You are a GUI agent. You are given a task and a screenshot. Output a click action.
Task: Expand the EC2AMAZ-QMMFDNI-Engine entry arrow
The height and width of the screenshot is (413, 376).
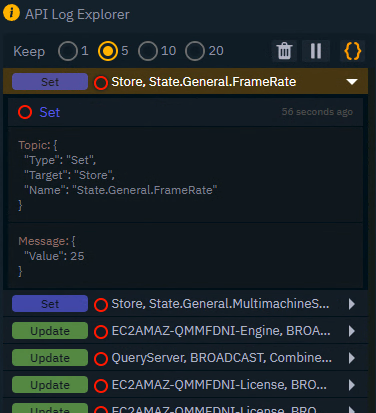351,331
